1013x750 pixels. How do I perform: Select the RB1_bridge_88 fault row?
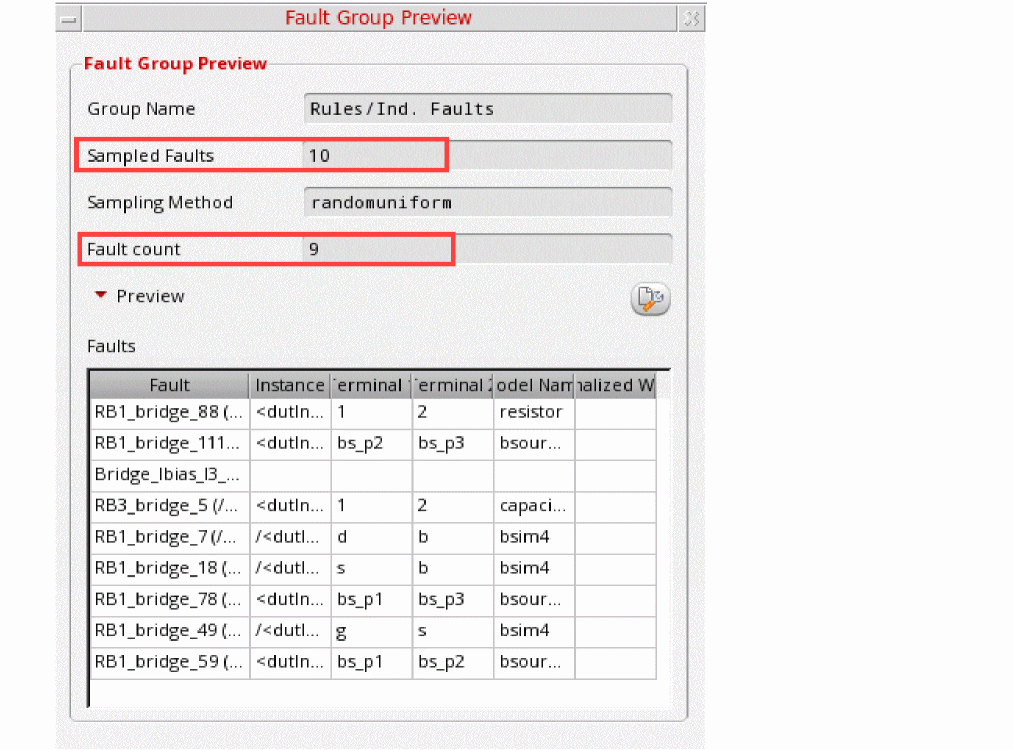(373, 412)
